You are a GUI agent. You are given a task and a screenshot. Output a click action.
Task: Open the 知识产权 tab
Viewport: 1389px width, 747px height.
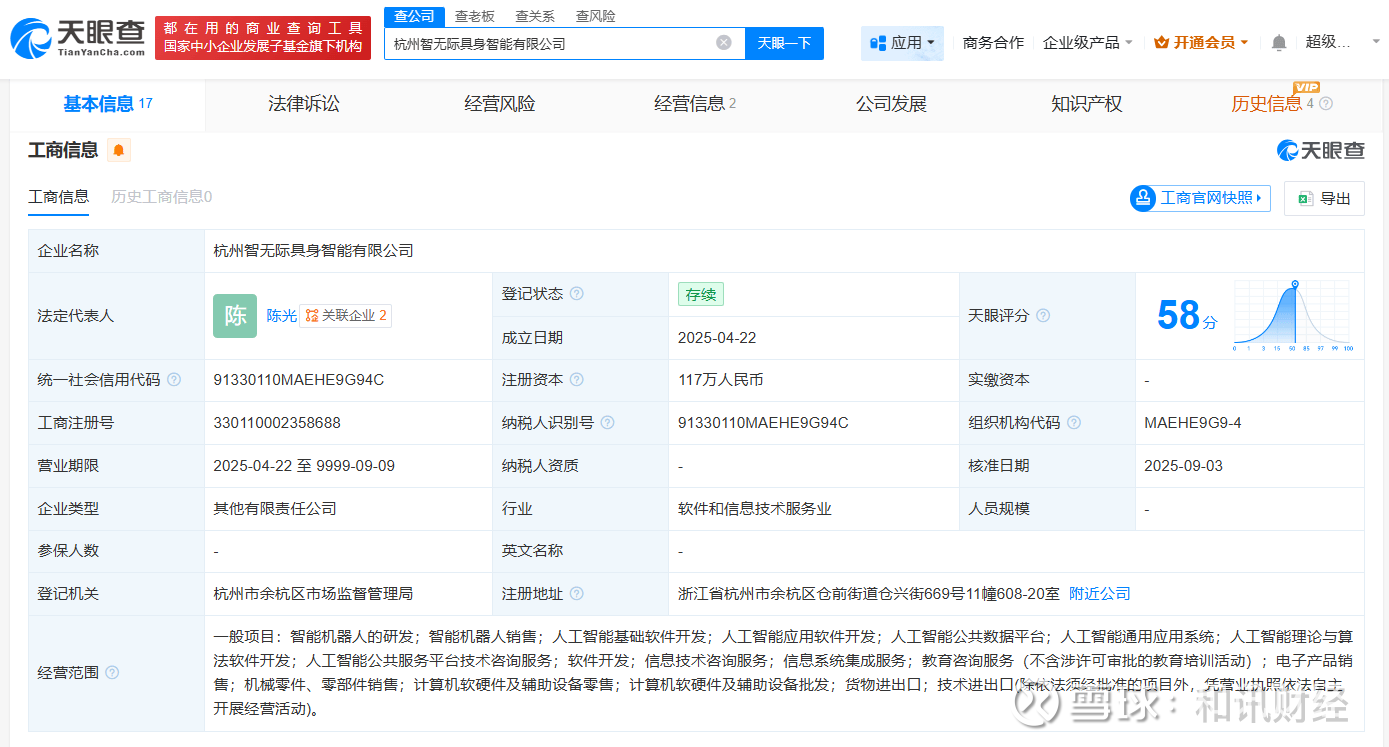point(1086,104)
